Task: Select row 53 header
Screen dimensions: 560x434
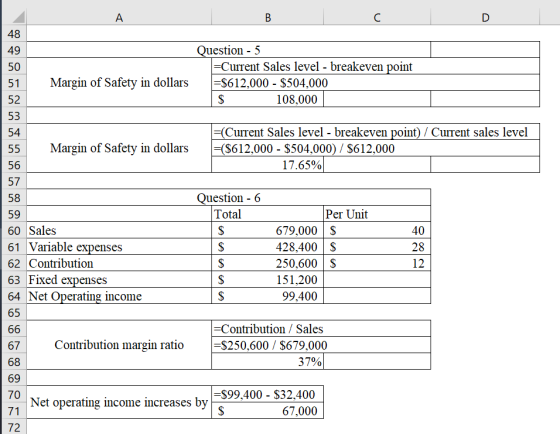Action: pos(14,116)
